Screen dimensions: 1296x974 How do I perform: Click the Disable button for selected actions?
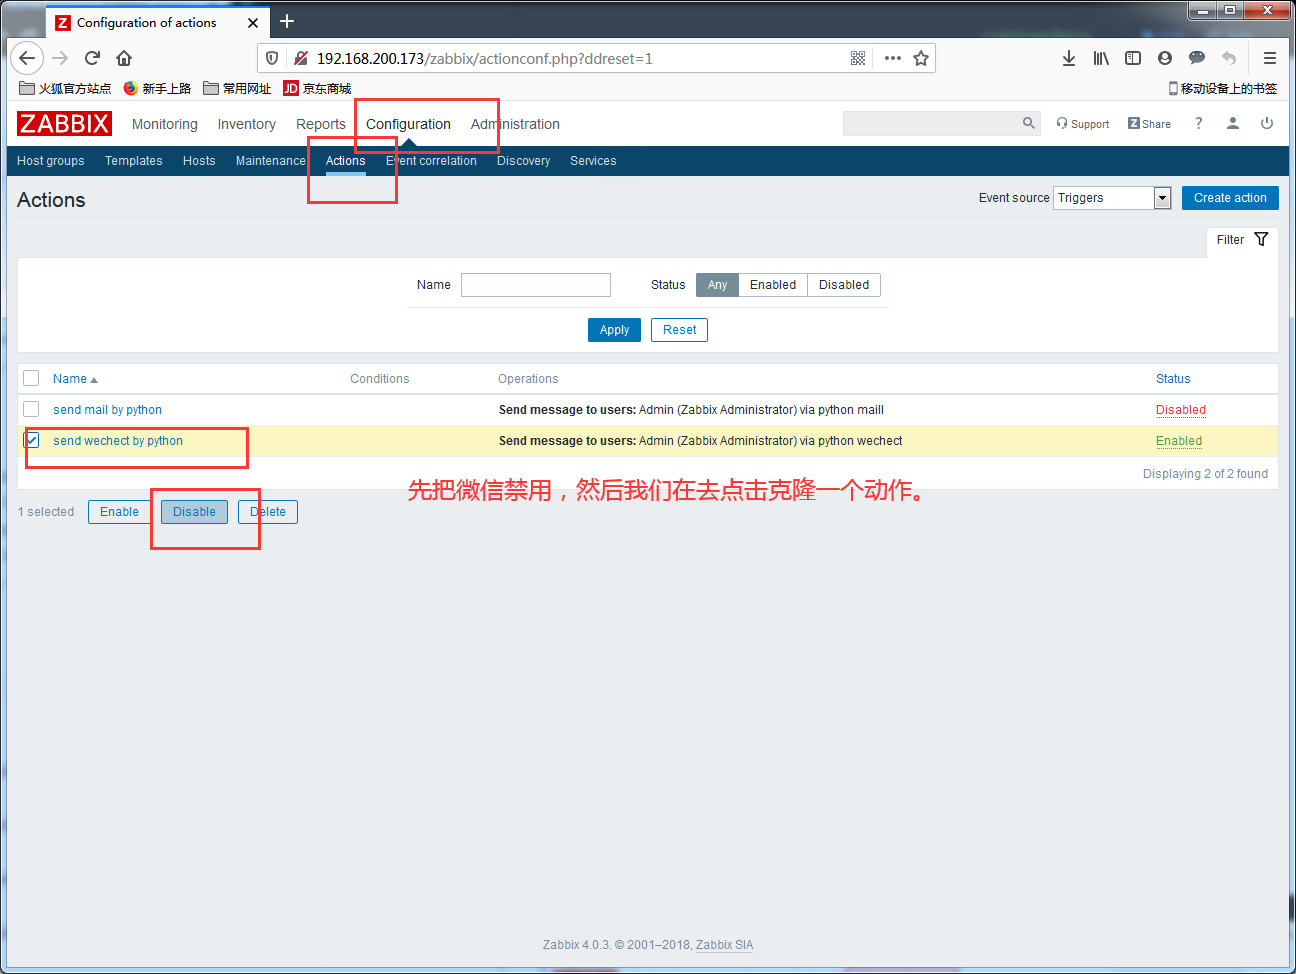194,512
